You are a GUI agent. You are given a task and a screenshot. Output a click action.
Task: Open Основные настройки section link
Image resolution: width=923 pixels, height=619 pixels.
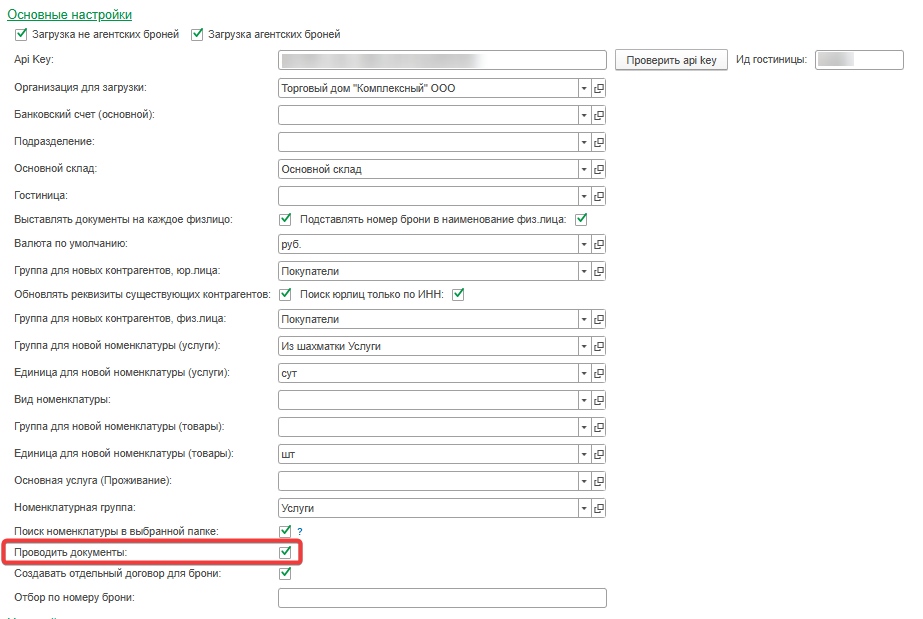coord(69,14)
